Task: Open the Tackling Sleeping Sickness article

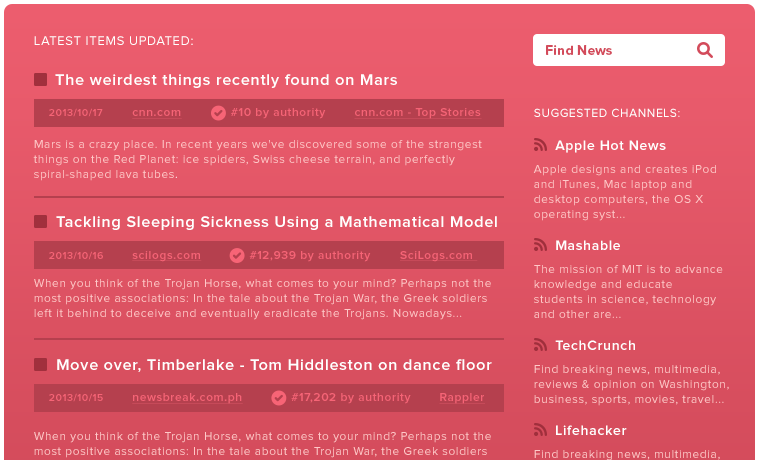Action: [x=276, y=222]
